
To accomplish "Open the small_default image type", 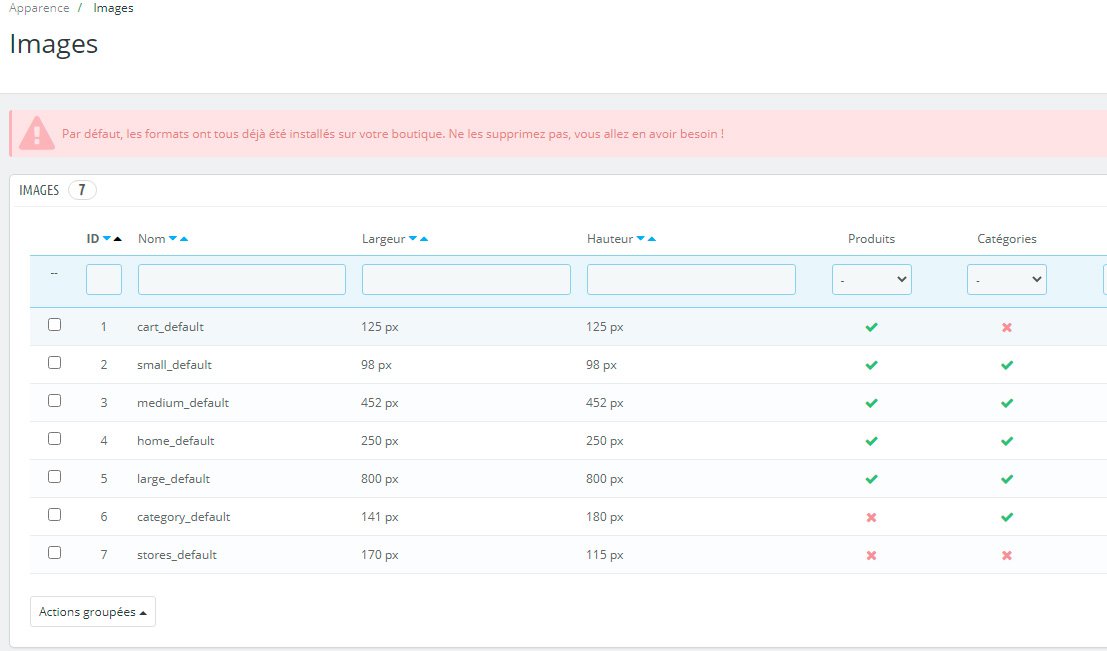I will (x=174, y=365).
